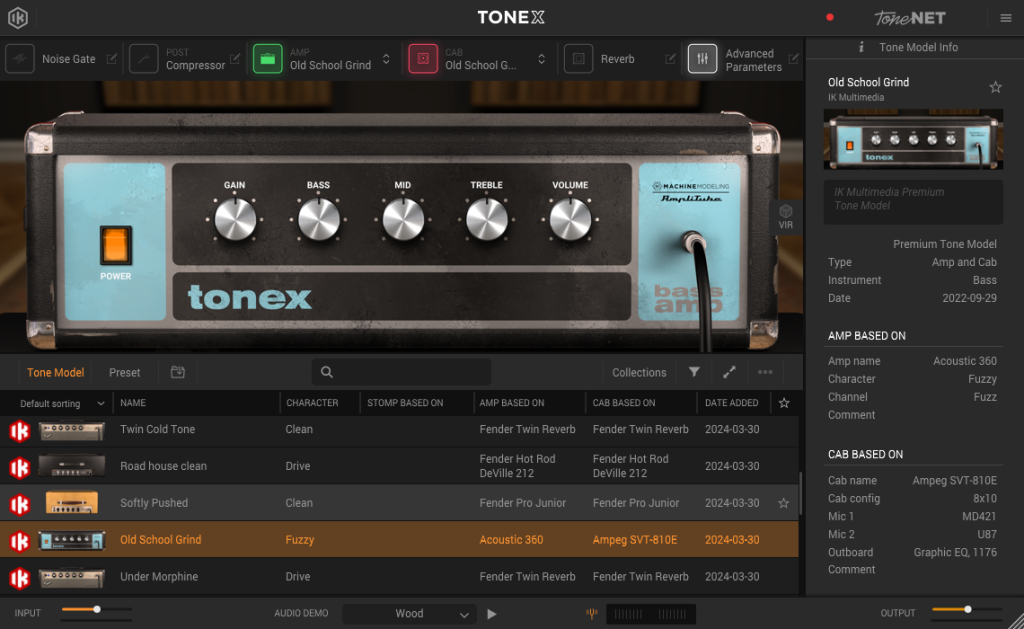Select the Twin Cold Tone row

pyautogui.click(x=399, y=429)
